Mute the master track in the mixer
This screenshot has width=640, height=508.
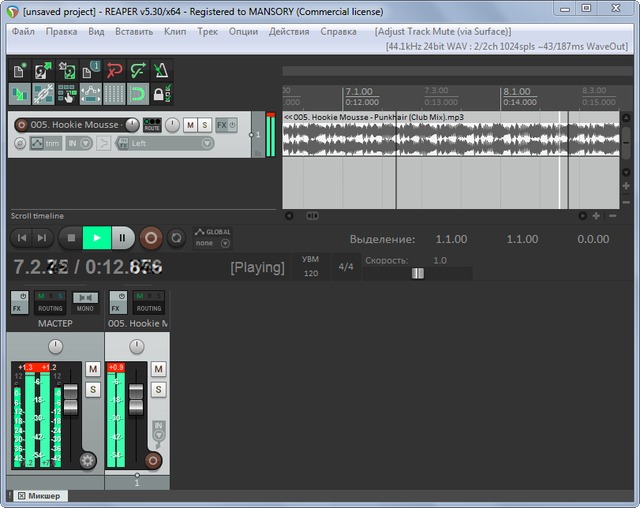(93, 369)
